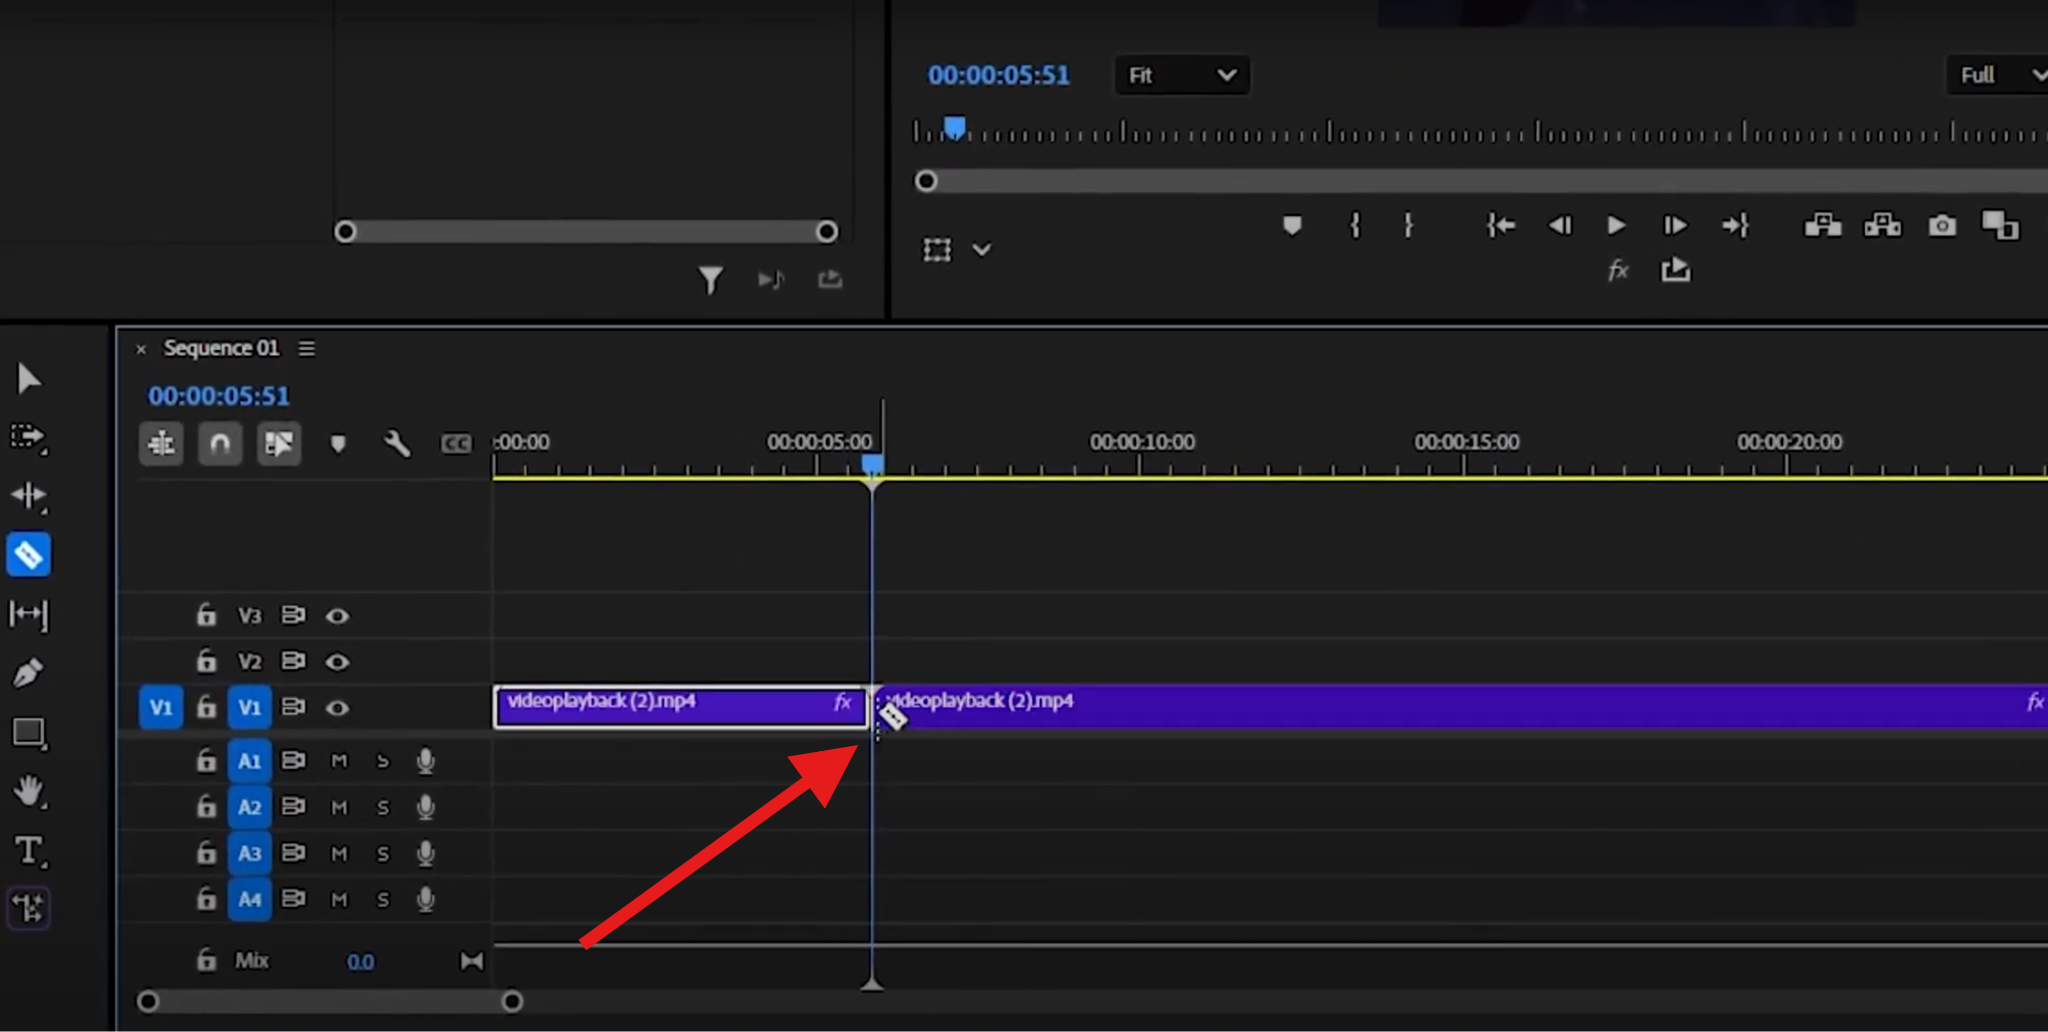Image resolution: width=2048 pixels, height=1032 pixels.
Task: Click the blue timeline timecode 00:00:05:51
Action: click(218, 396)
